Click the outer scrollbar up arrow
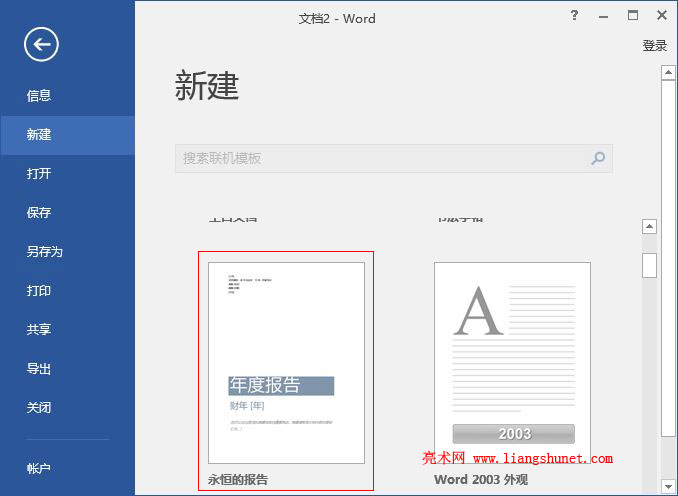Image resolution: width=678 pixels, height=496 pixels. (668, 73)
